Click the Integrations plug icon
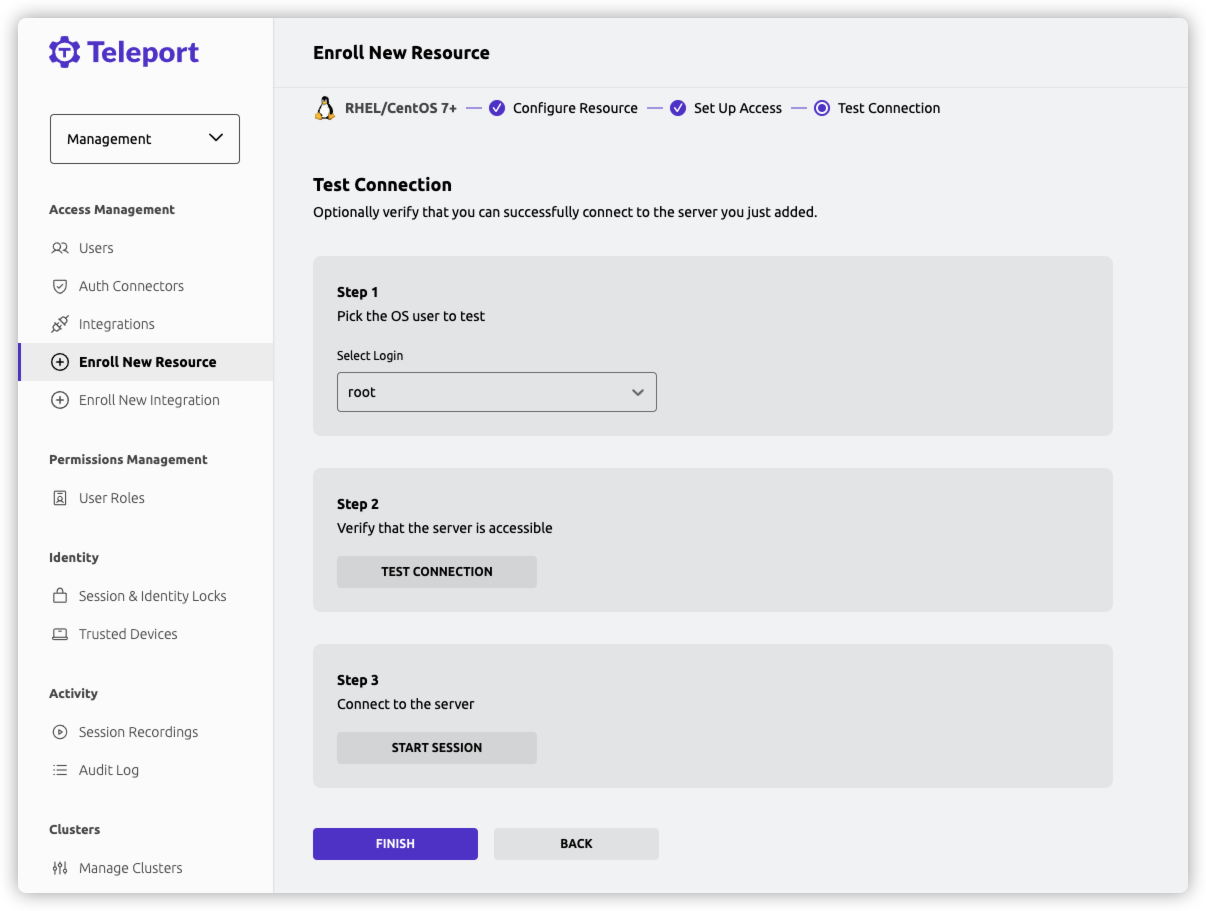 pos(60,324)
